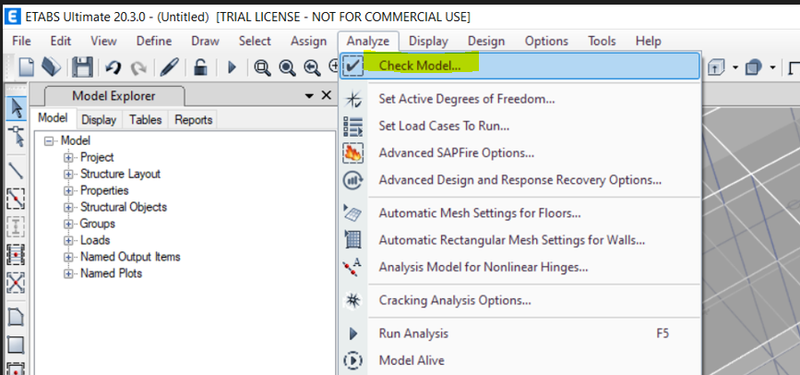Expand the Properties tree node
The height and width of the screenshot is (375, 800).
click(x=68, y=191)
